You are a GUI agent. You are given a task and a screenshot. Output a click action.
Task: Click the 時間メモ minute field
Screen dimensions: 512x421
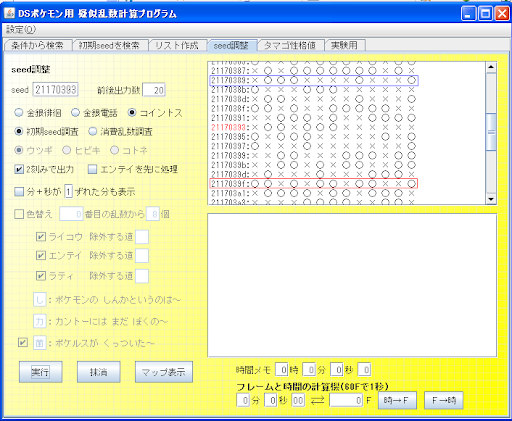pos(309,369)
